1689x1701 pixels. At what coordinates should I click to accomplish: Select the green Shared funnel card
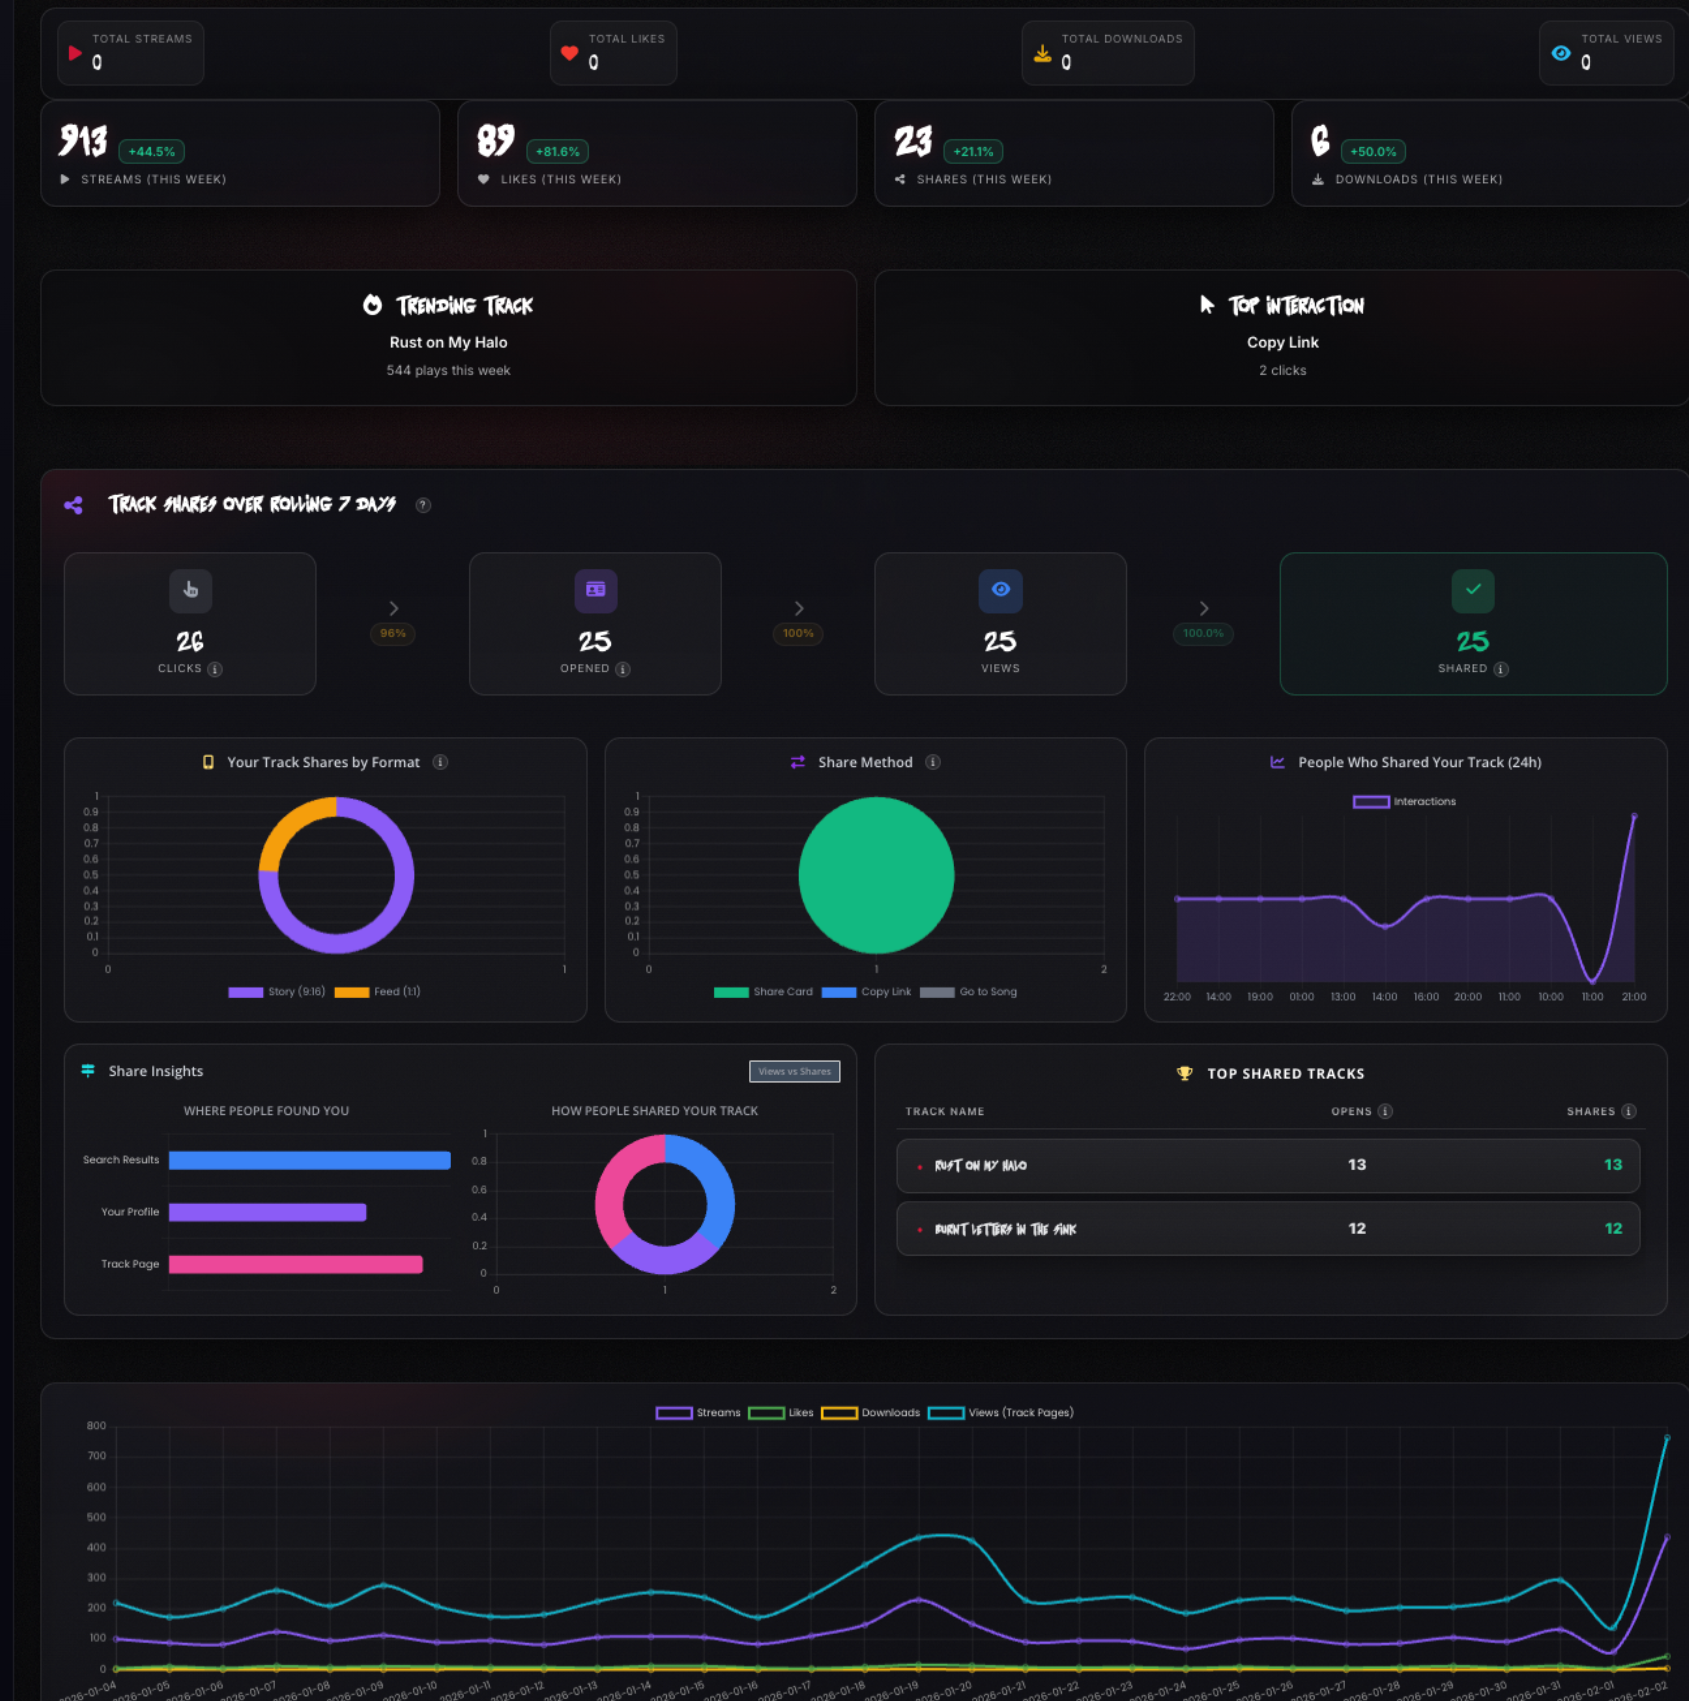[x=1472, y=624]
